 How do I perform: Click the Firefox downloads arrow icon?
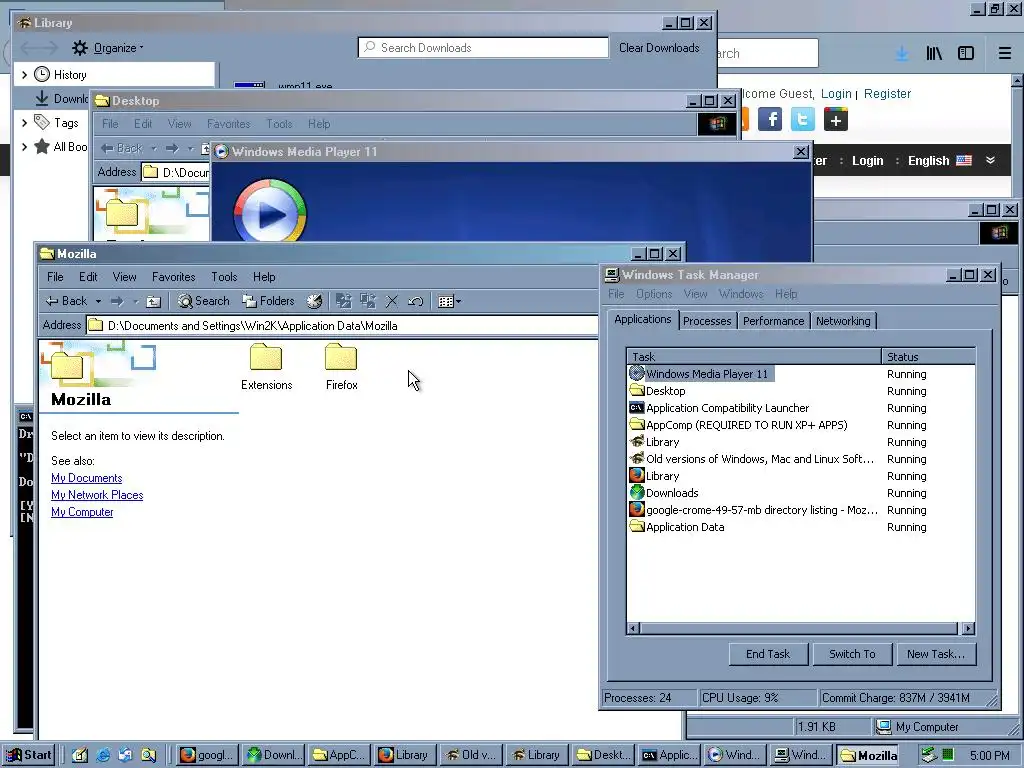click(x=902, y=54)
